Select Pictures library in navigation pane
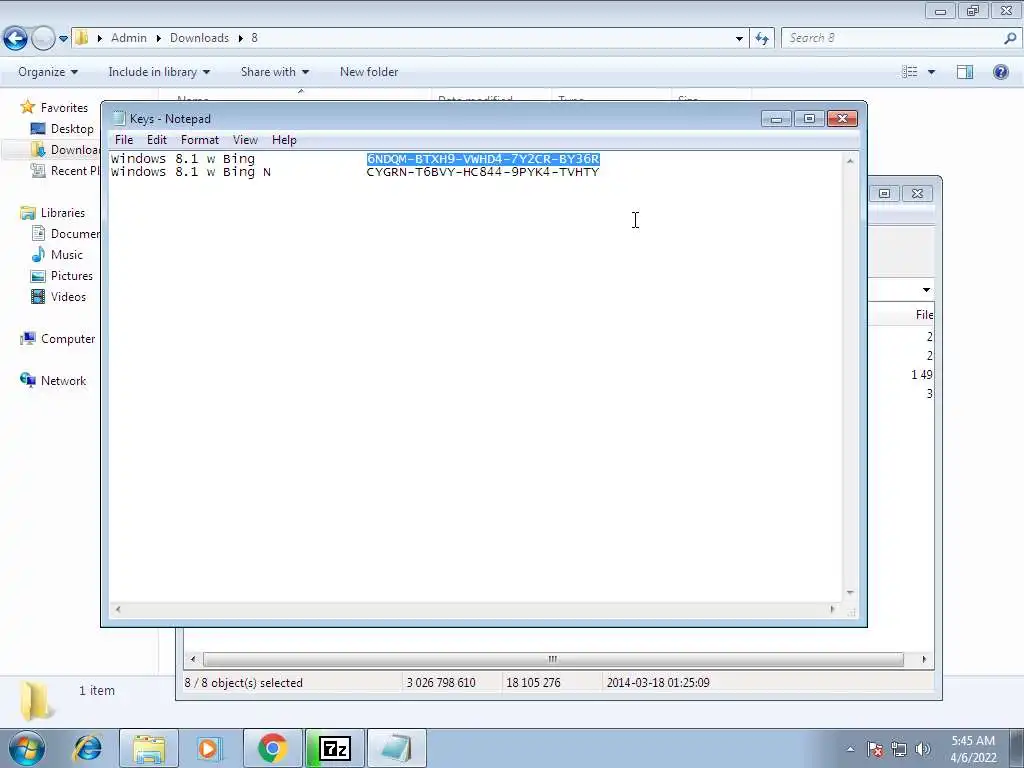The height and width of the screenshot is (768, 1024). click(72, 276)
